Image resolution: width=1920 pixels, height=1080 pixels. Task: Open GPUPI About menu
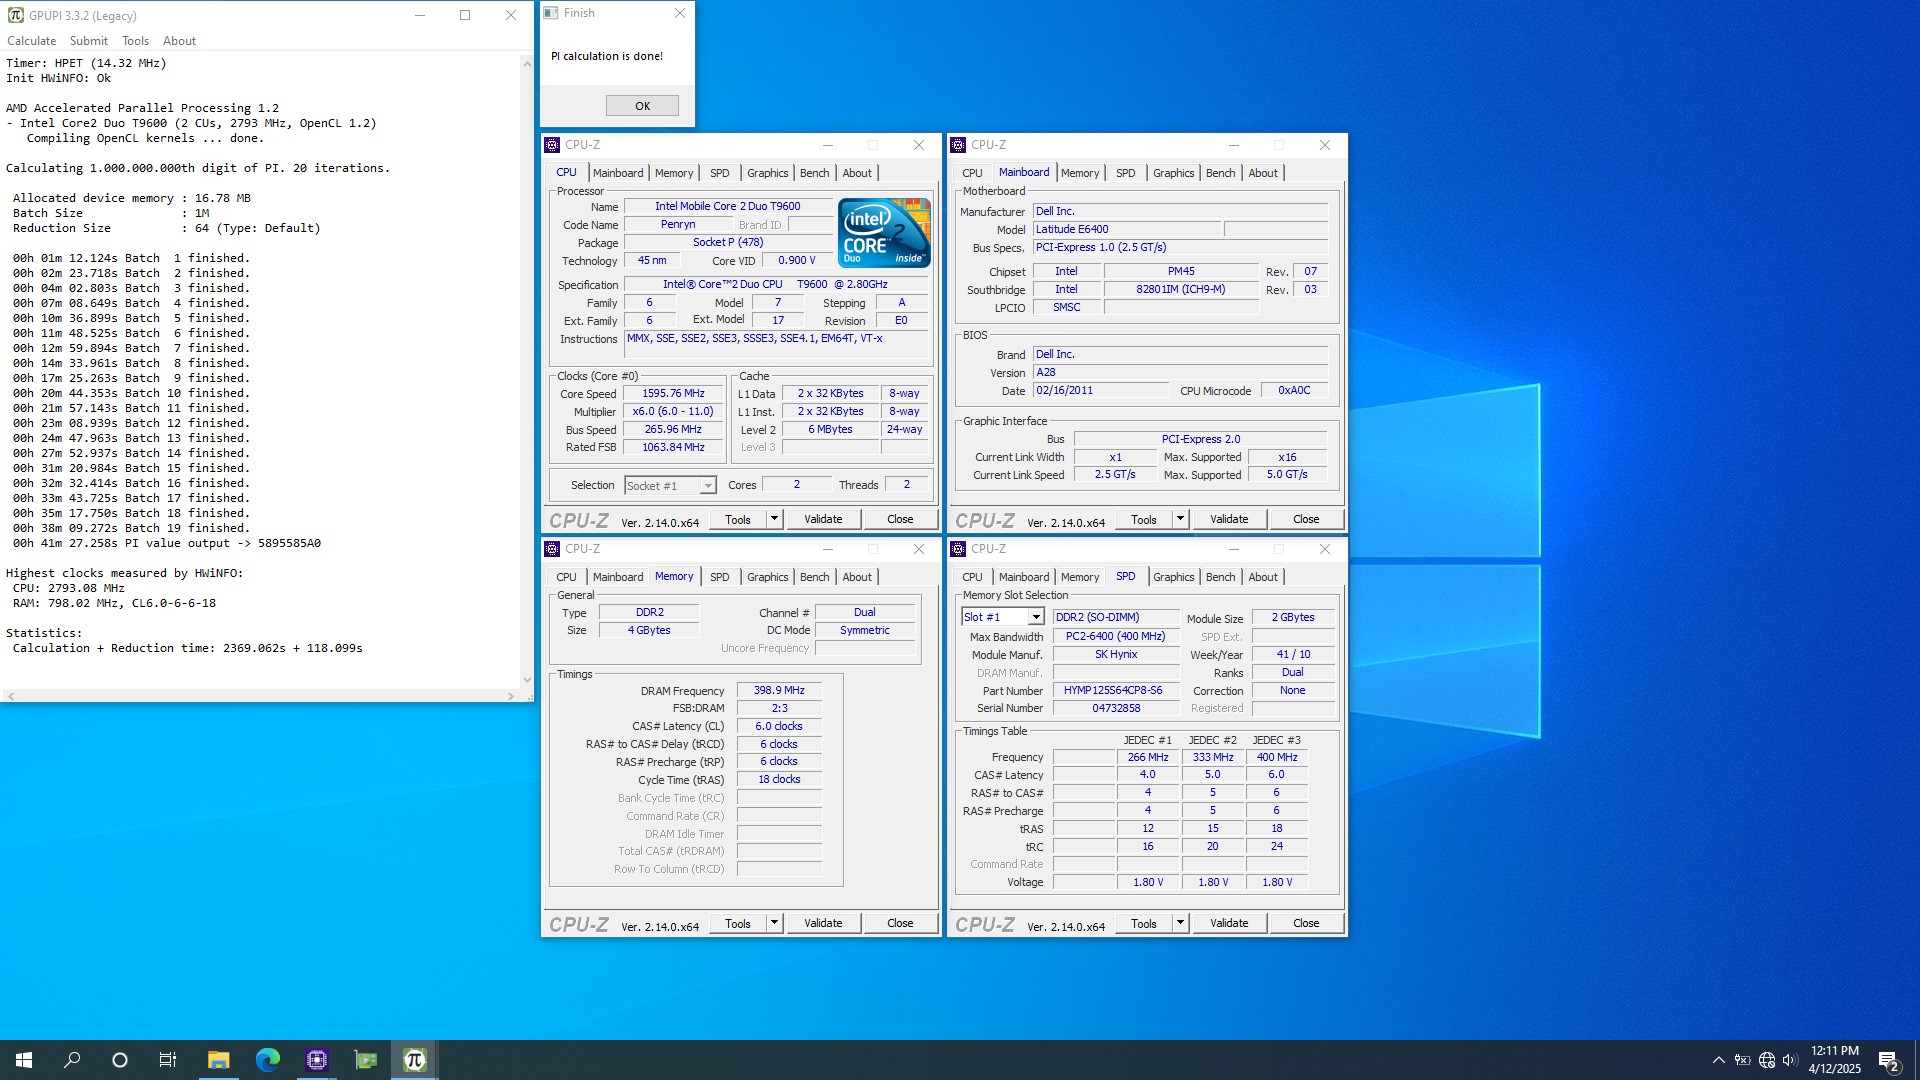click(179, 41)
